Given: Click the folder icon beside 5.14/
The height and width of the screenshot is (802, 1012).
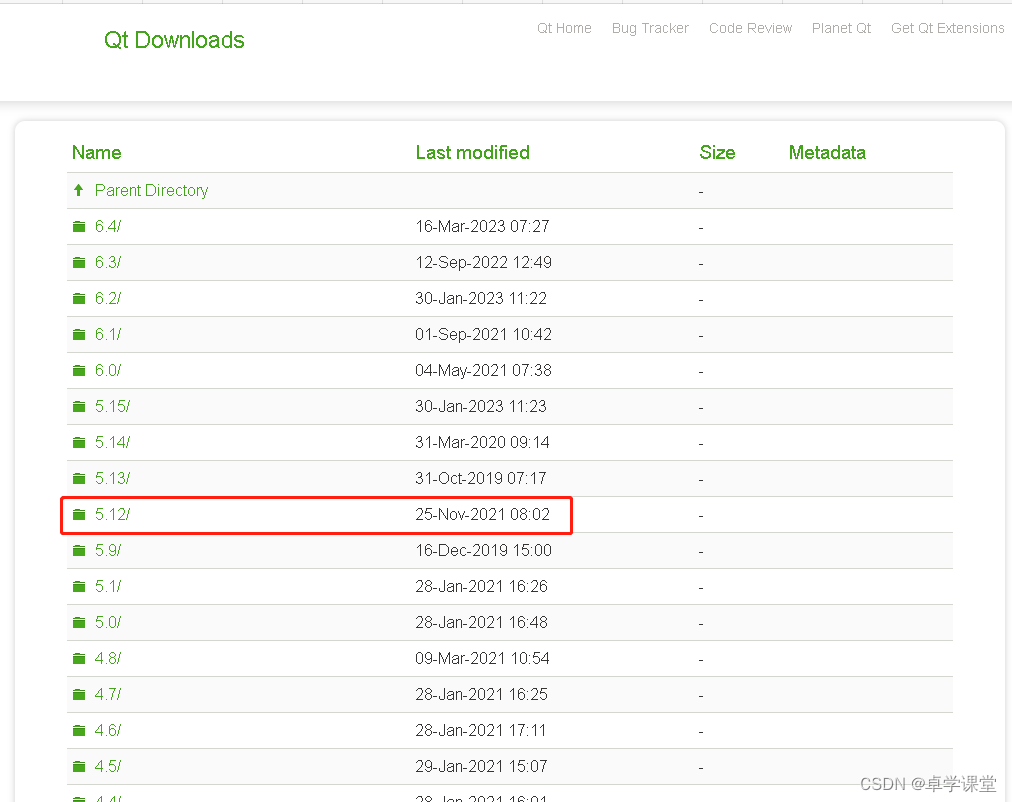Looking at the screenshot, I should click(x=79, y=443).
